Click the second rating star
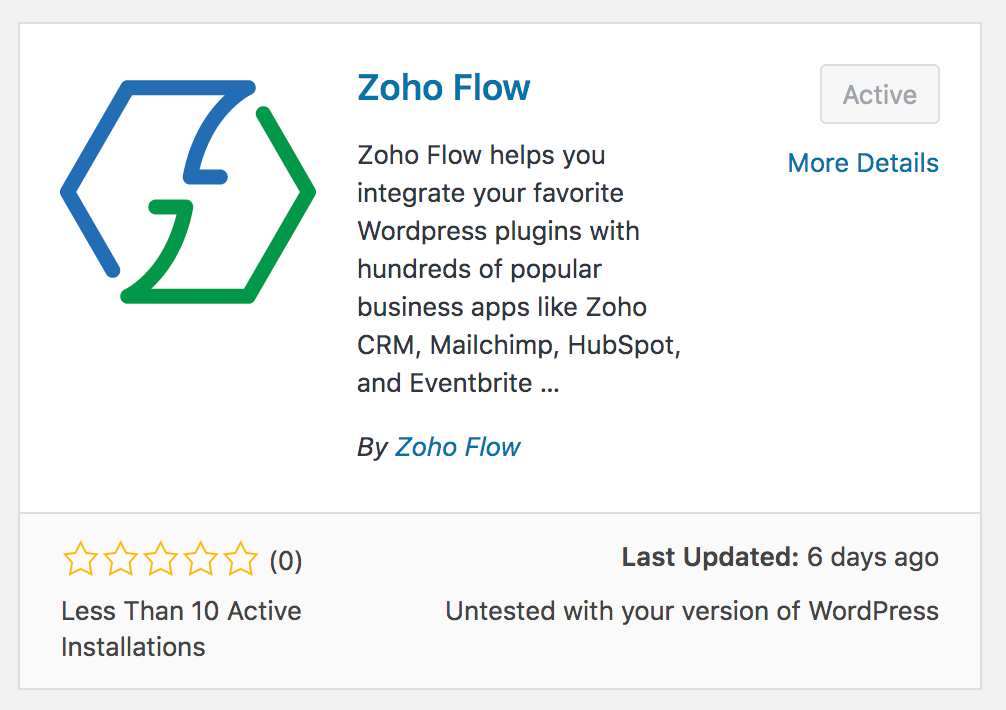 coord(119,560)
